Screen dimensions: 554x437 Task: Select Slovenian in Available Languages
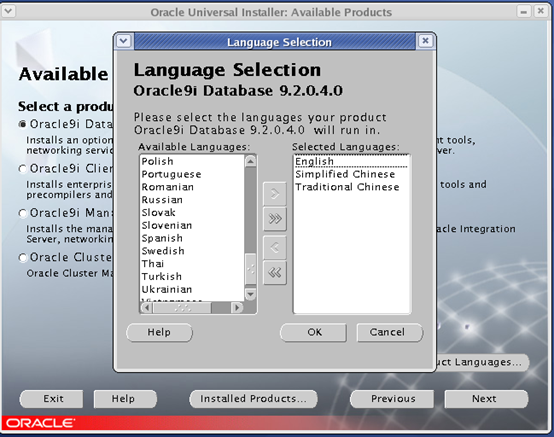coord(192,225)
